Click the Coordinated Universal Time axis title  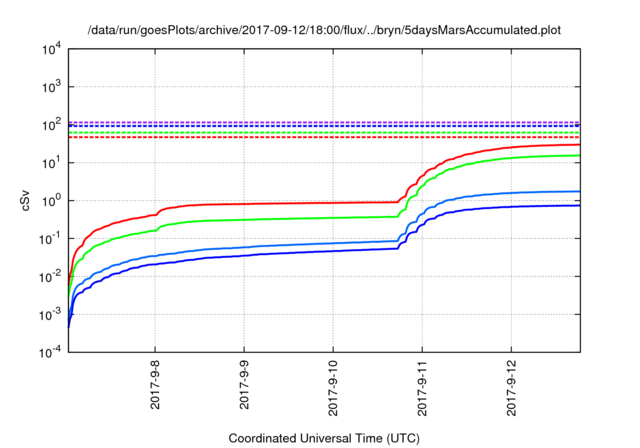pos(324,439)
